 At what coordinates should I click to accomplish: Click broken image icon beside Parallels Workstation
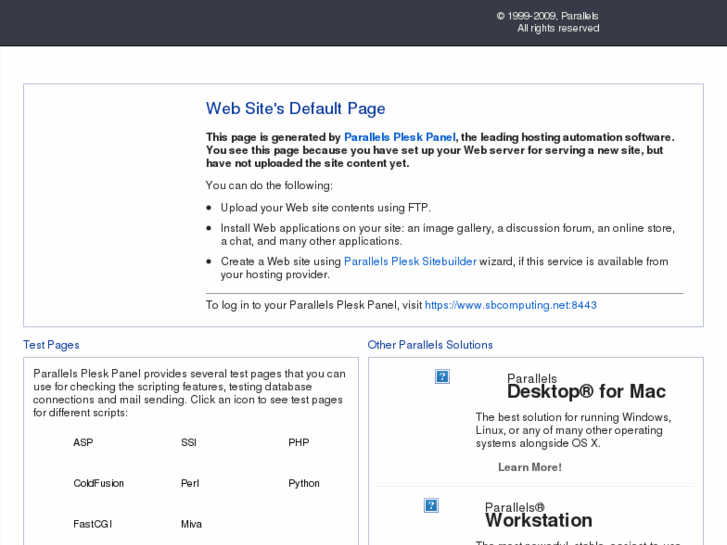pos(431,506)
